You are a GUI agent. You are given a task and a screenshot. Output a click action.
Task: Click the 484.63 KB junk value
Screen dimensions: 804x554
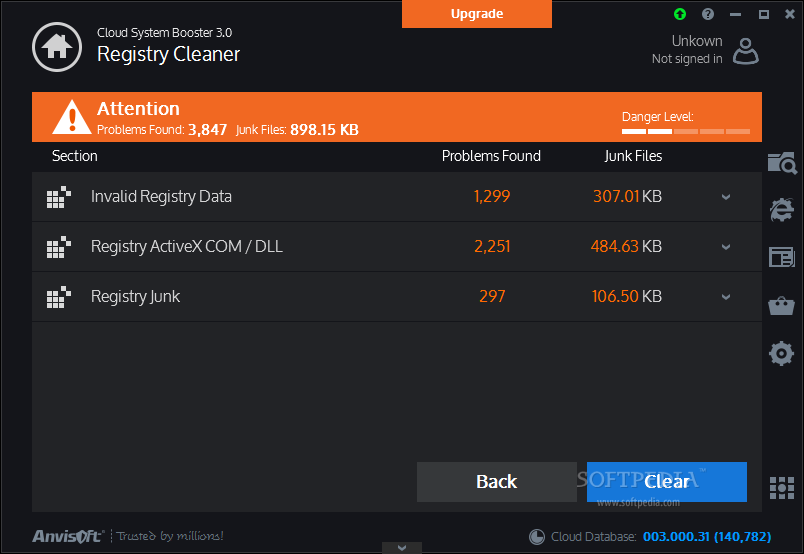pos(626,246)
